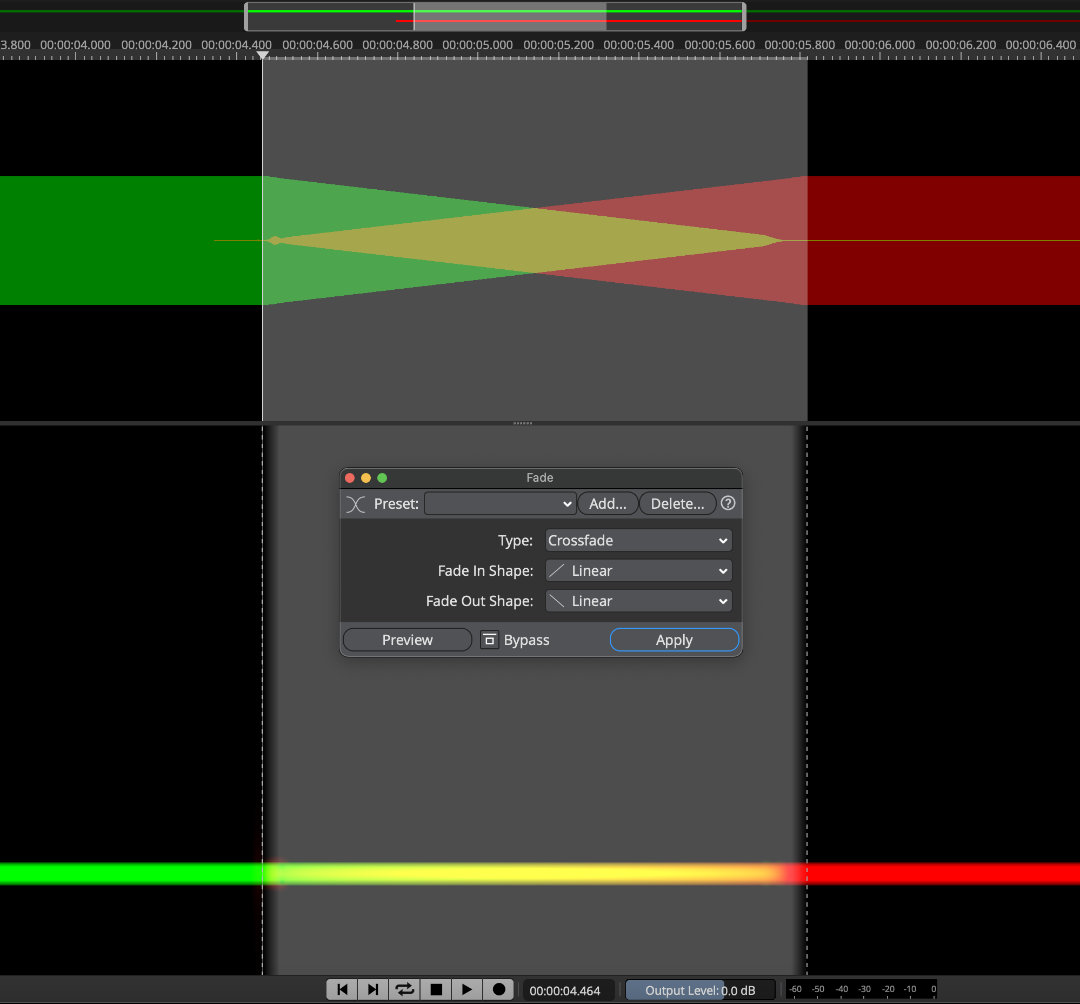1080x1004 pixels.
Task: Stop playback with the square stop button
Action: tap(436, 990)
